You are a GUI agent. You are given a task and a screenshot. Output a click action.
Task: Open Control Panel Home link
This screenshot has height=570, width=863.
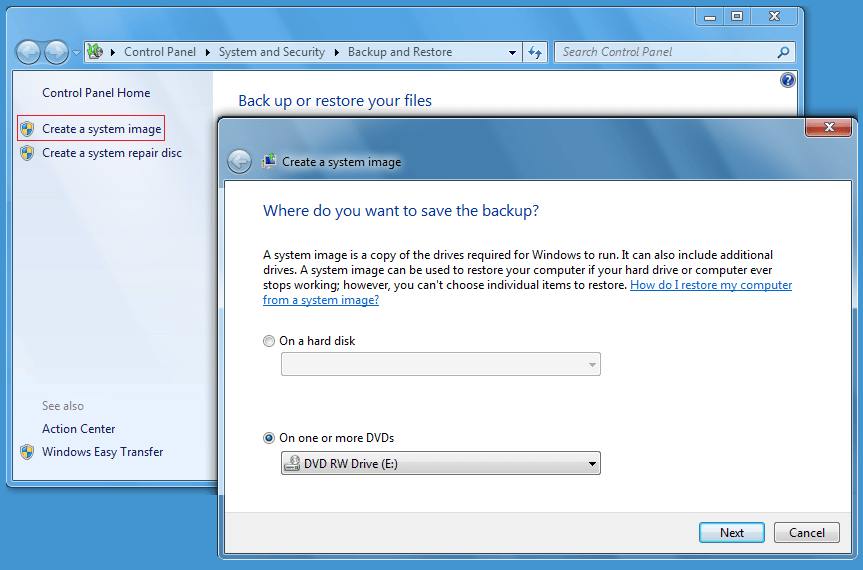click(96, 93)
